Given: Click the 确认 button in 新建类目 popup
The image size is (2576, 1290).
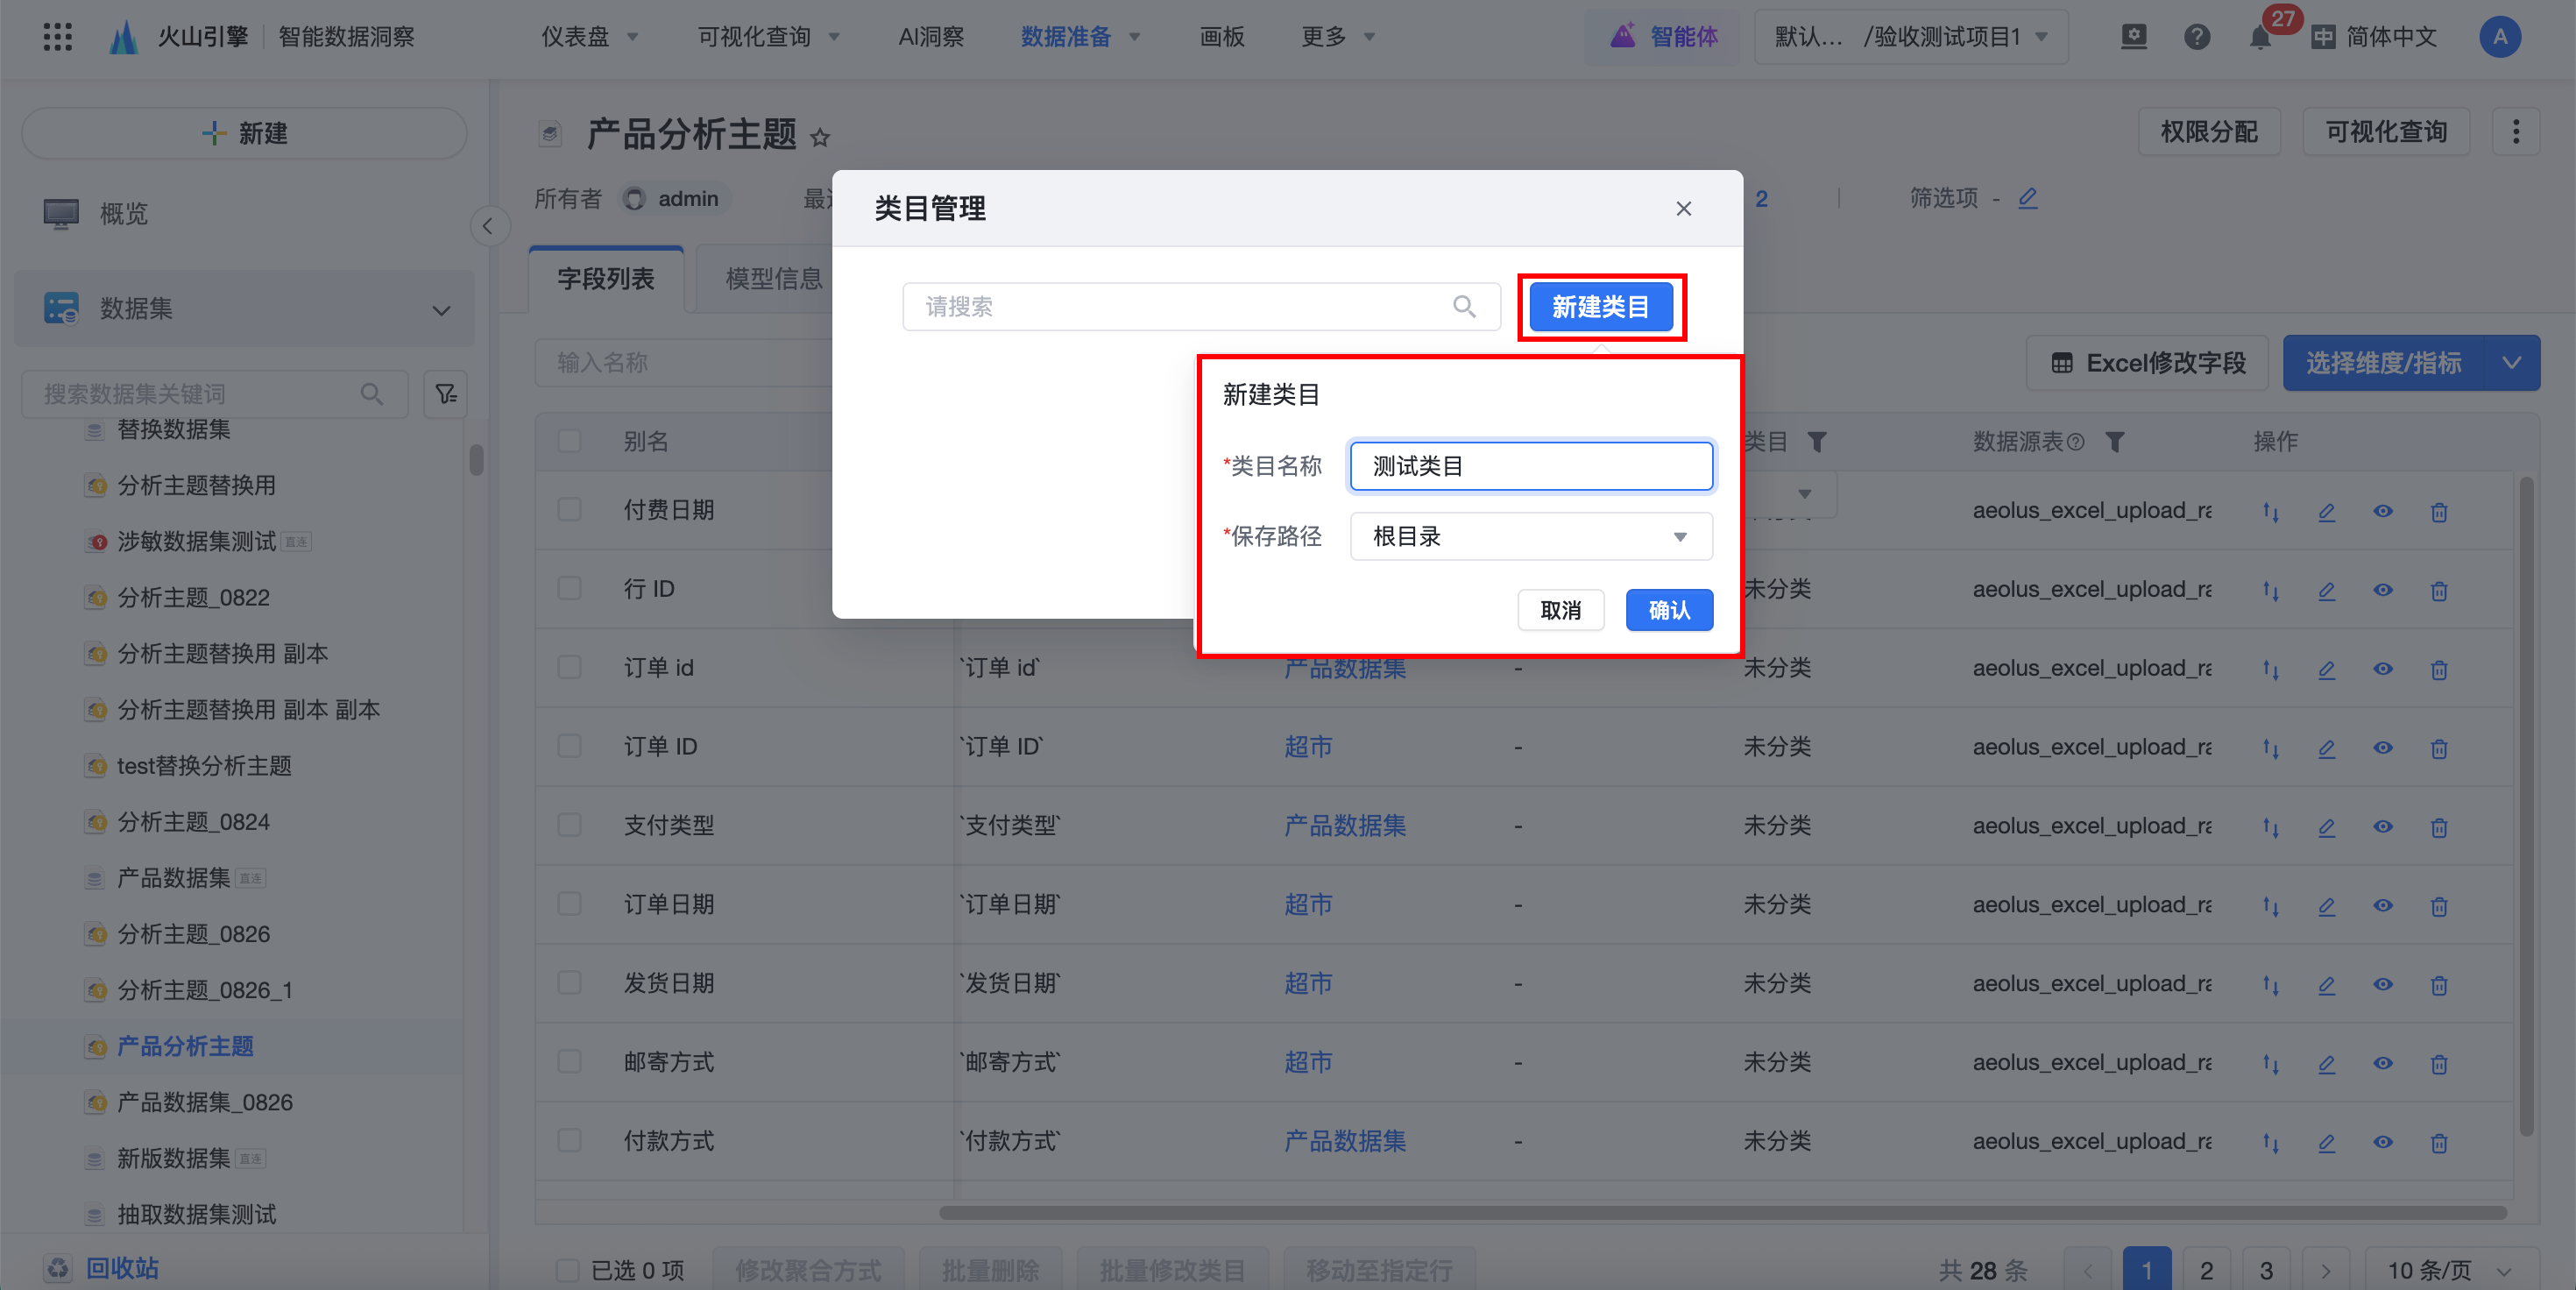Looking at the screenshot, I should [1668, 610].
